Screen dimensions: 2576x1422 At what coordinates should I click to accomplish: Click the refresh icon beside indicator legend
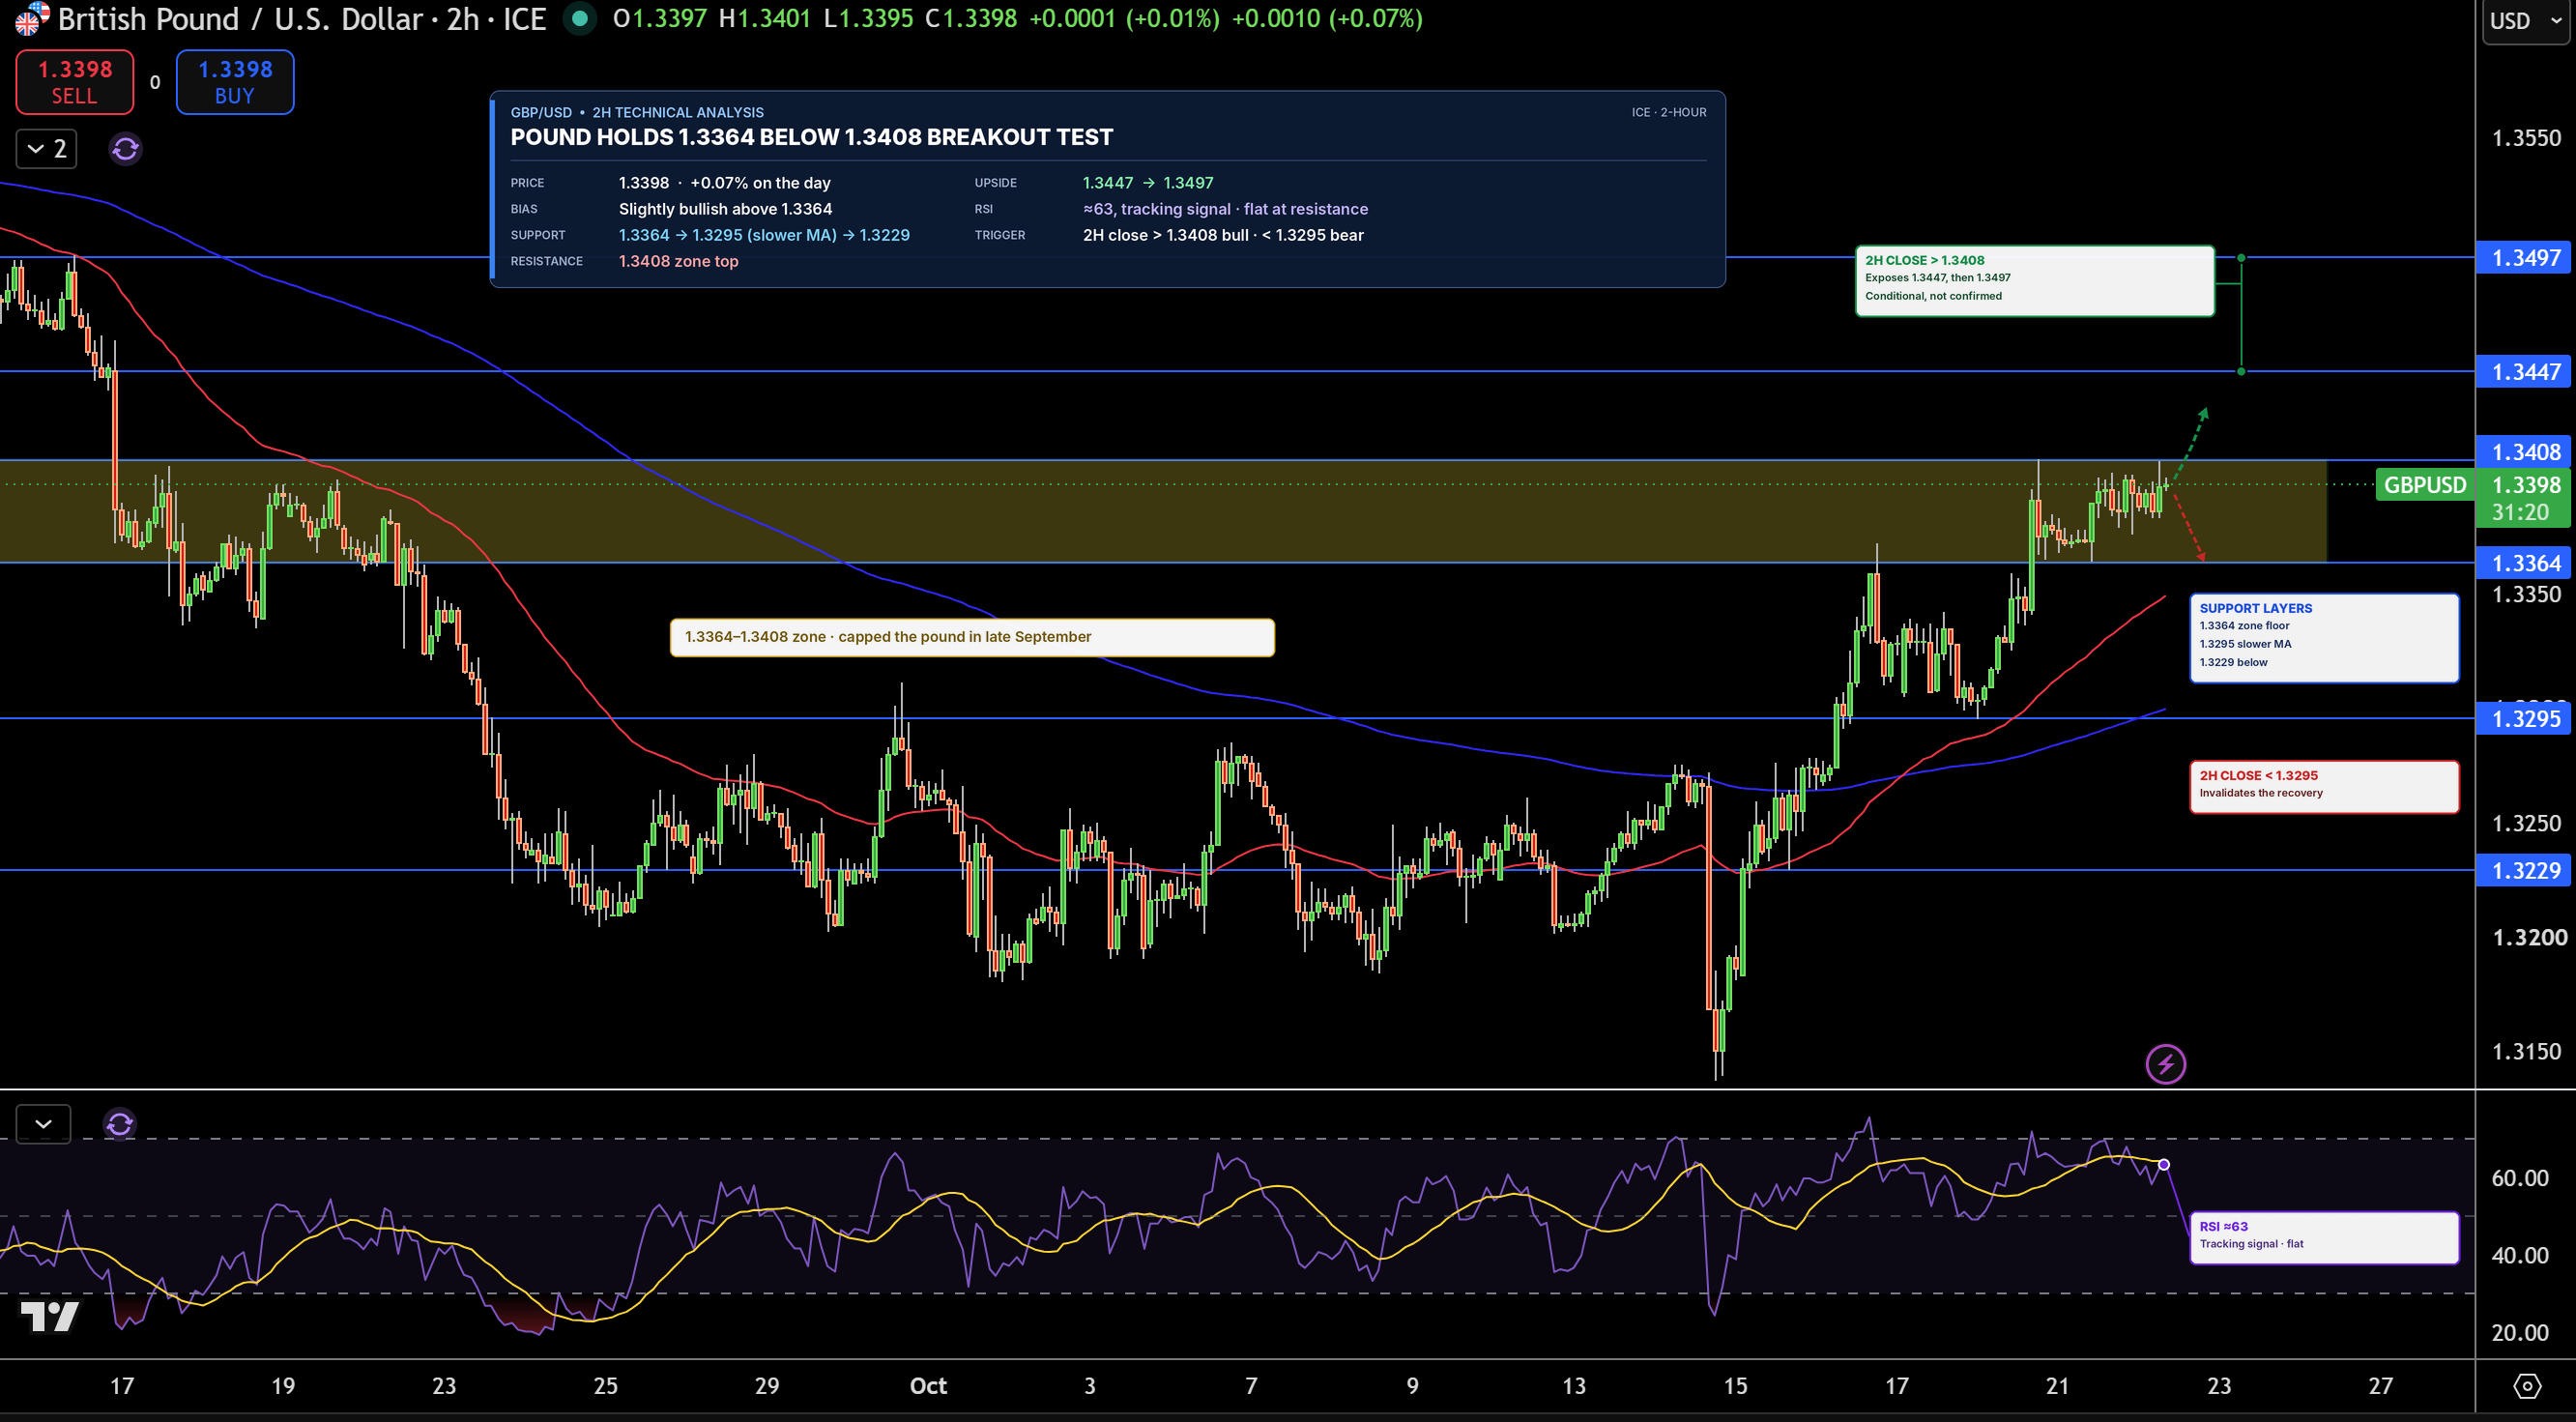[x=125, y=149]
